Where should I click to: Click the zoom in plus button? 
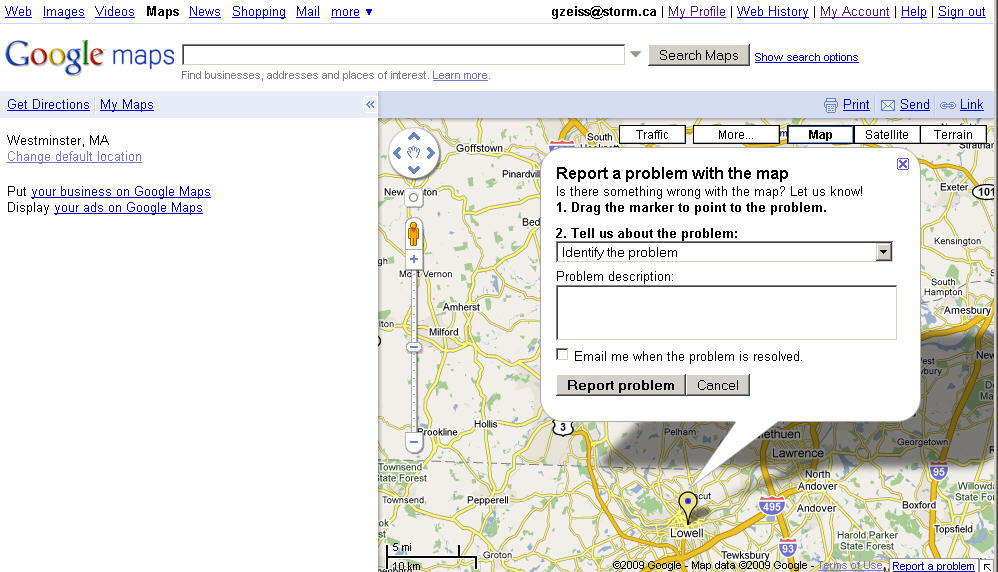tap(414, 259)
